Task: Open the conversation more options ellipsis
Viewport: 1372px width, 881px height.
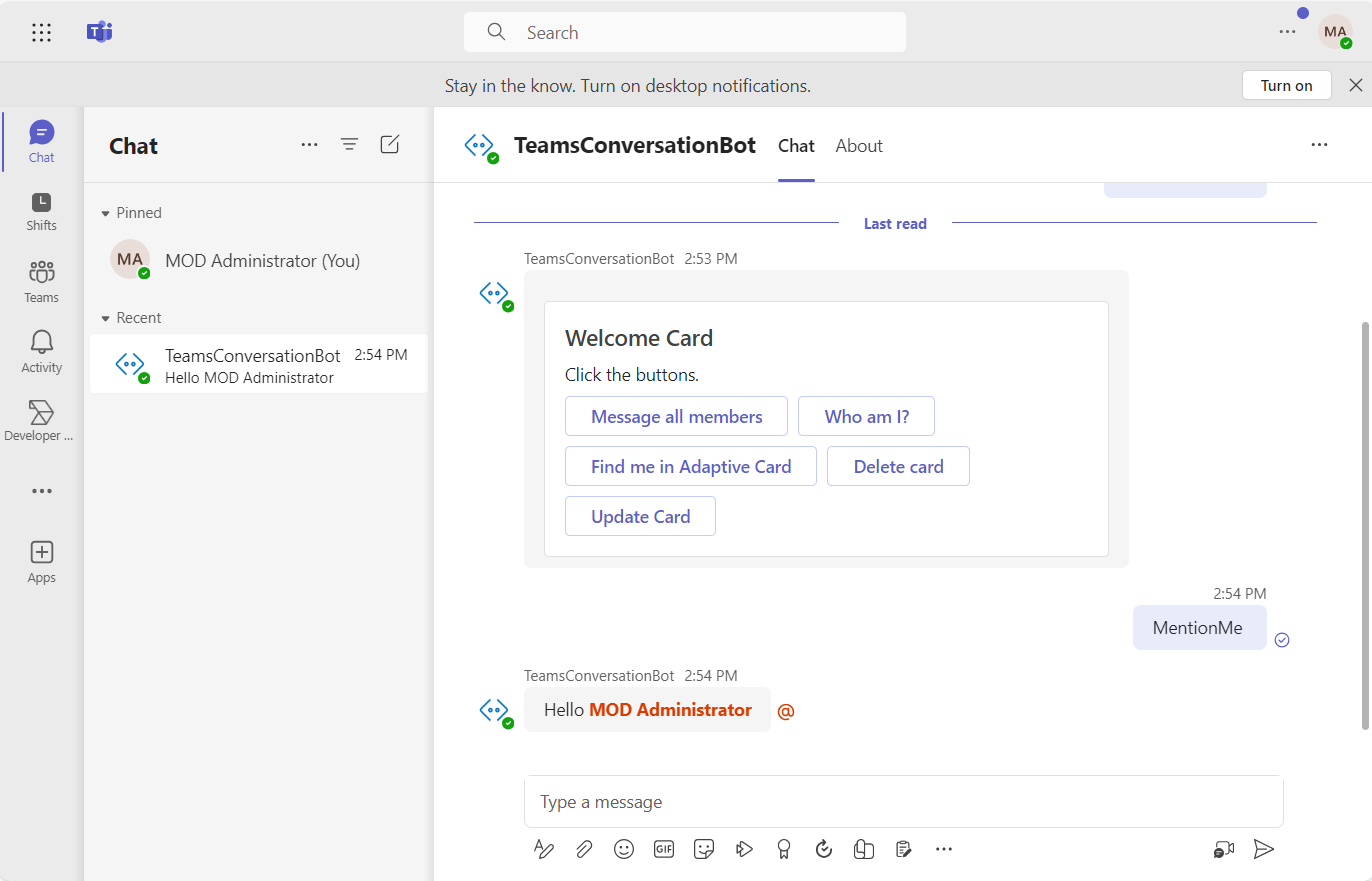Action: pos(1319,145)
